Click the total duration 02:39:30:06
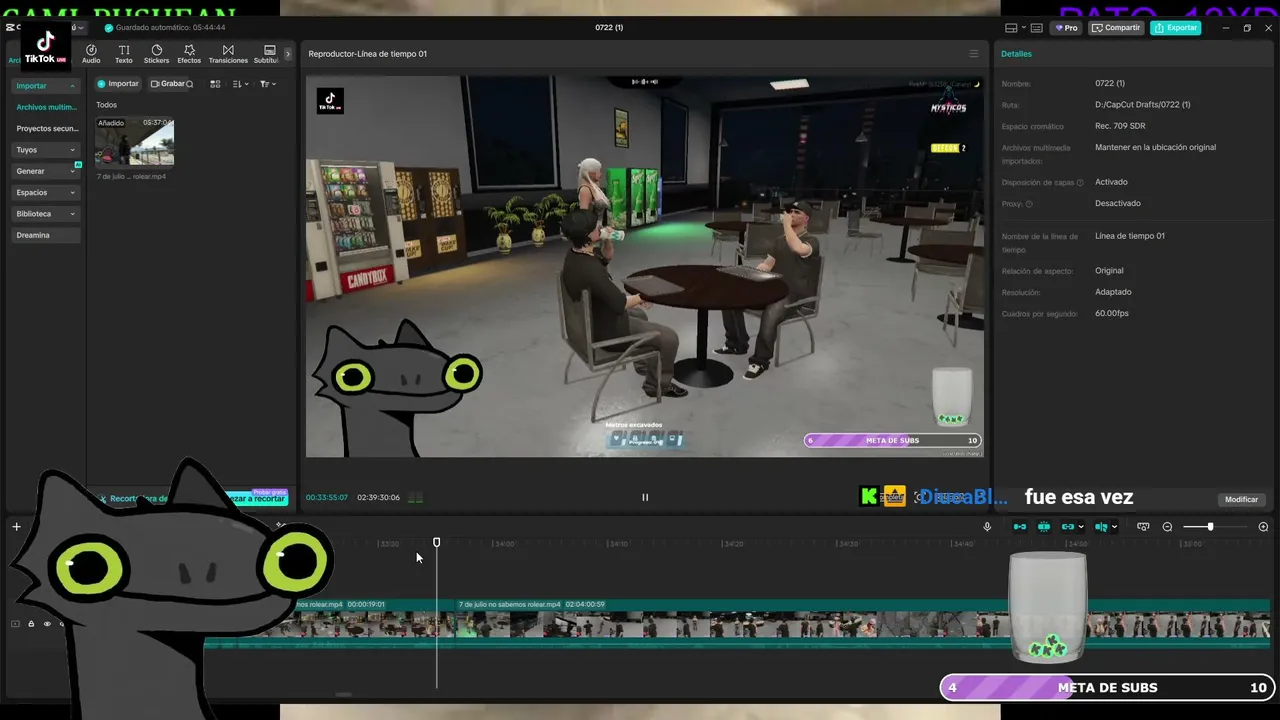This screenshot has width=1280, height=720. click(378, 498)
